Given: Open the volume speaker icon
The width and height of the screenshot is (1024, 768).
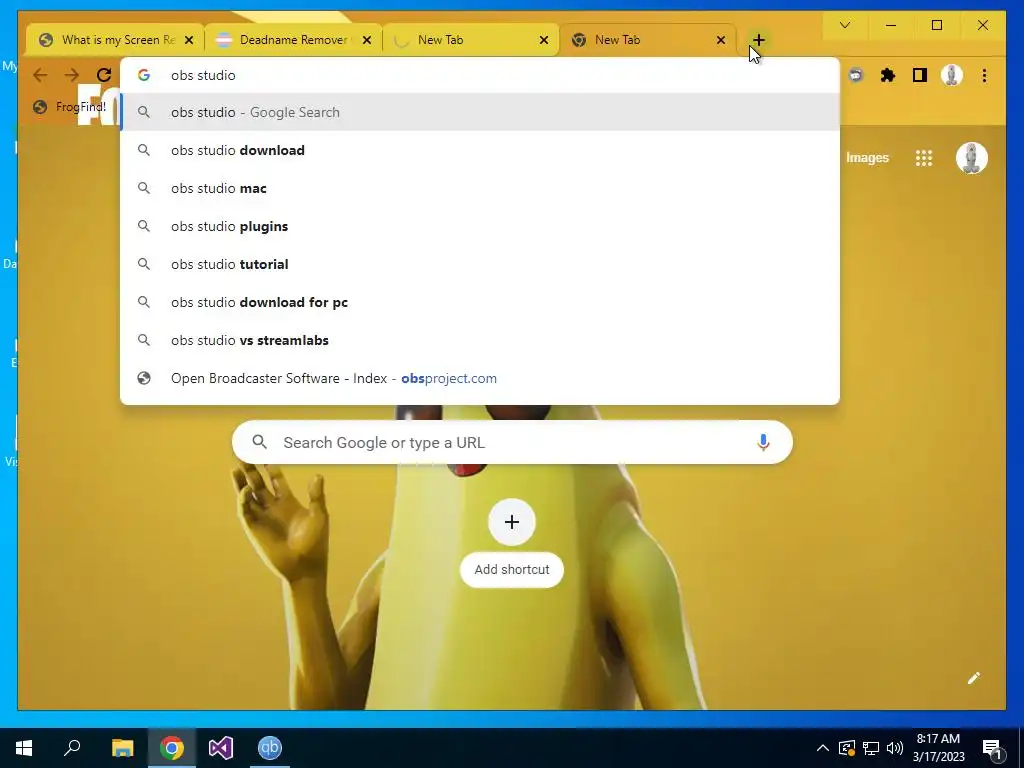Looking at the screenshot, I should 894,748.
